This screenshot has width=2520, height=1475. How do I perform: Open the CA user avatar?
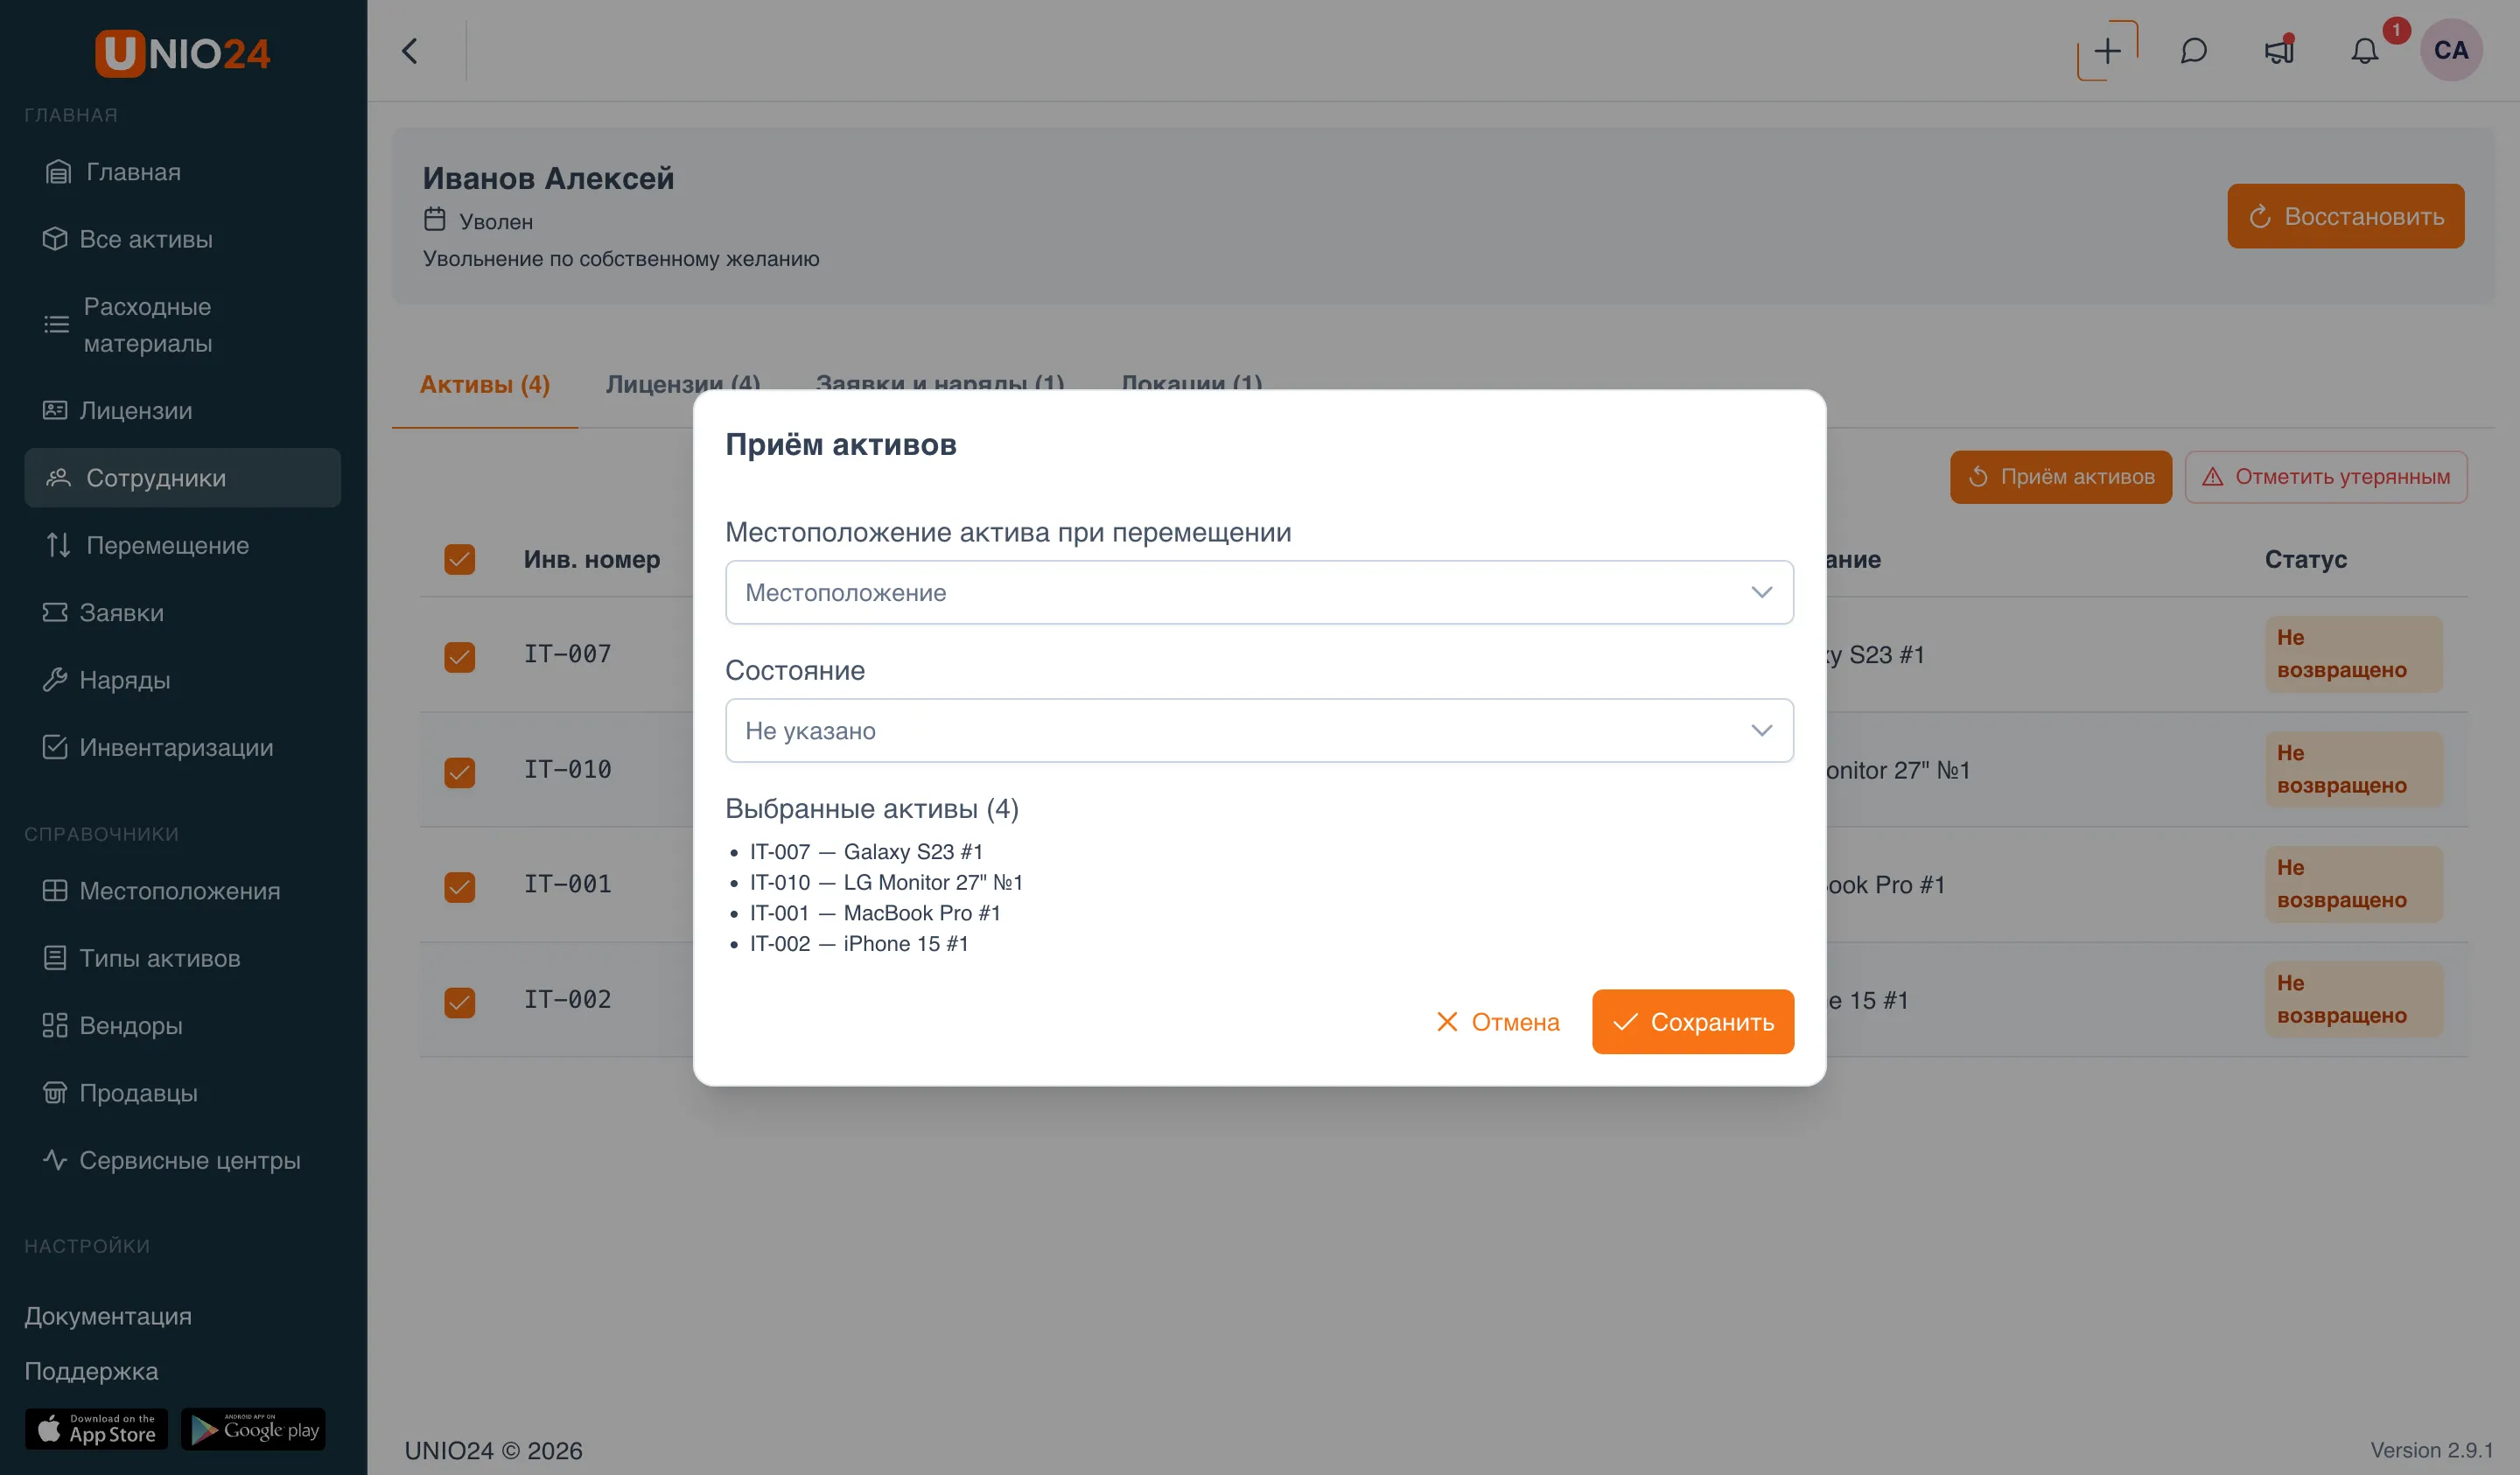click(x=2451, y=50)
